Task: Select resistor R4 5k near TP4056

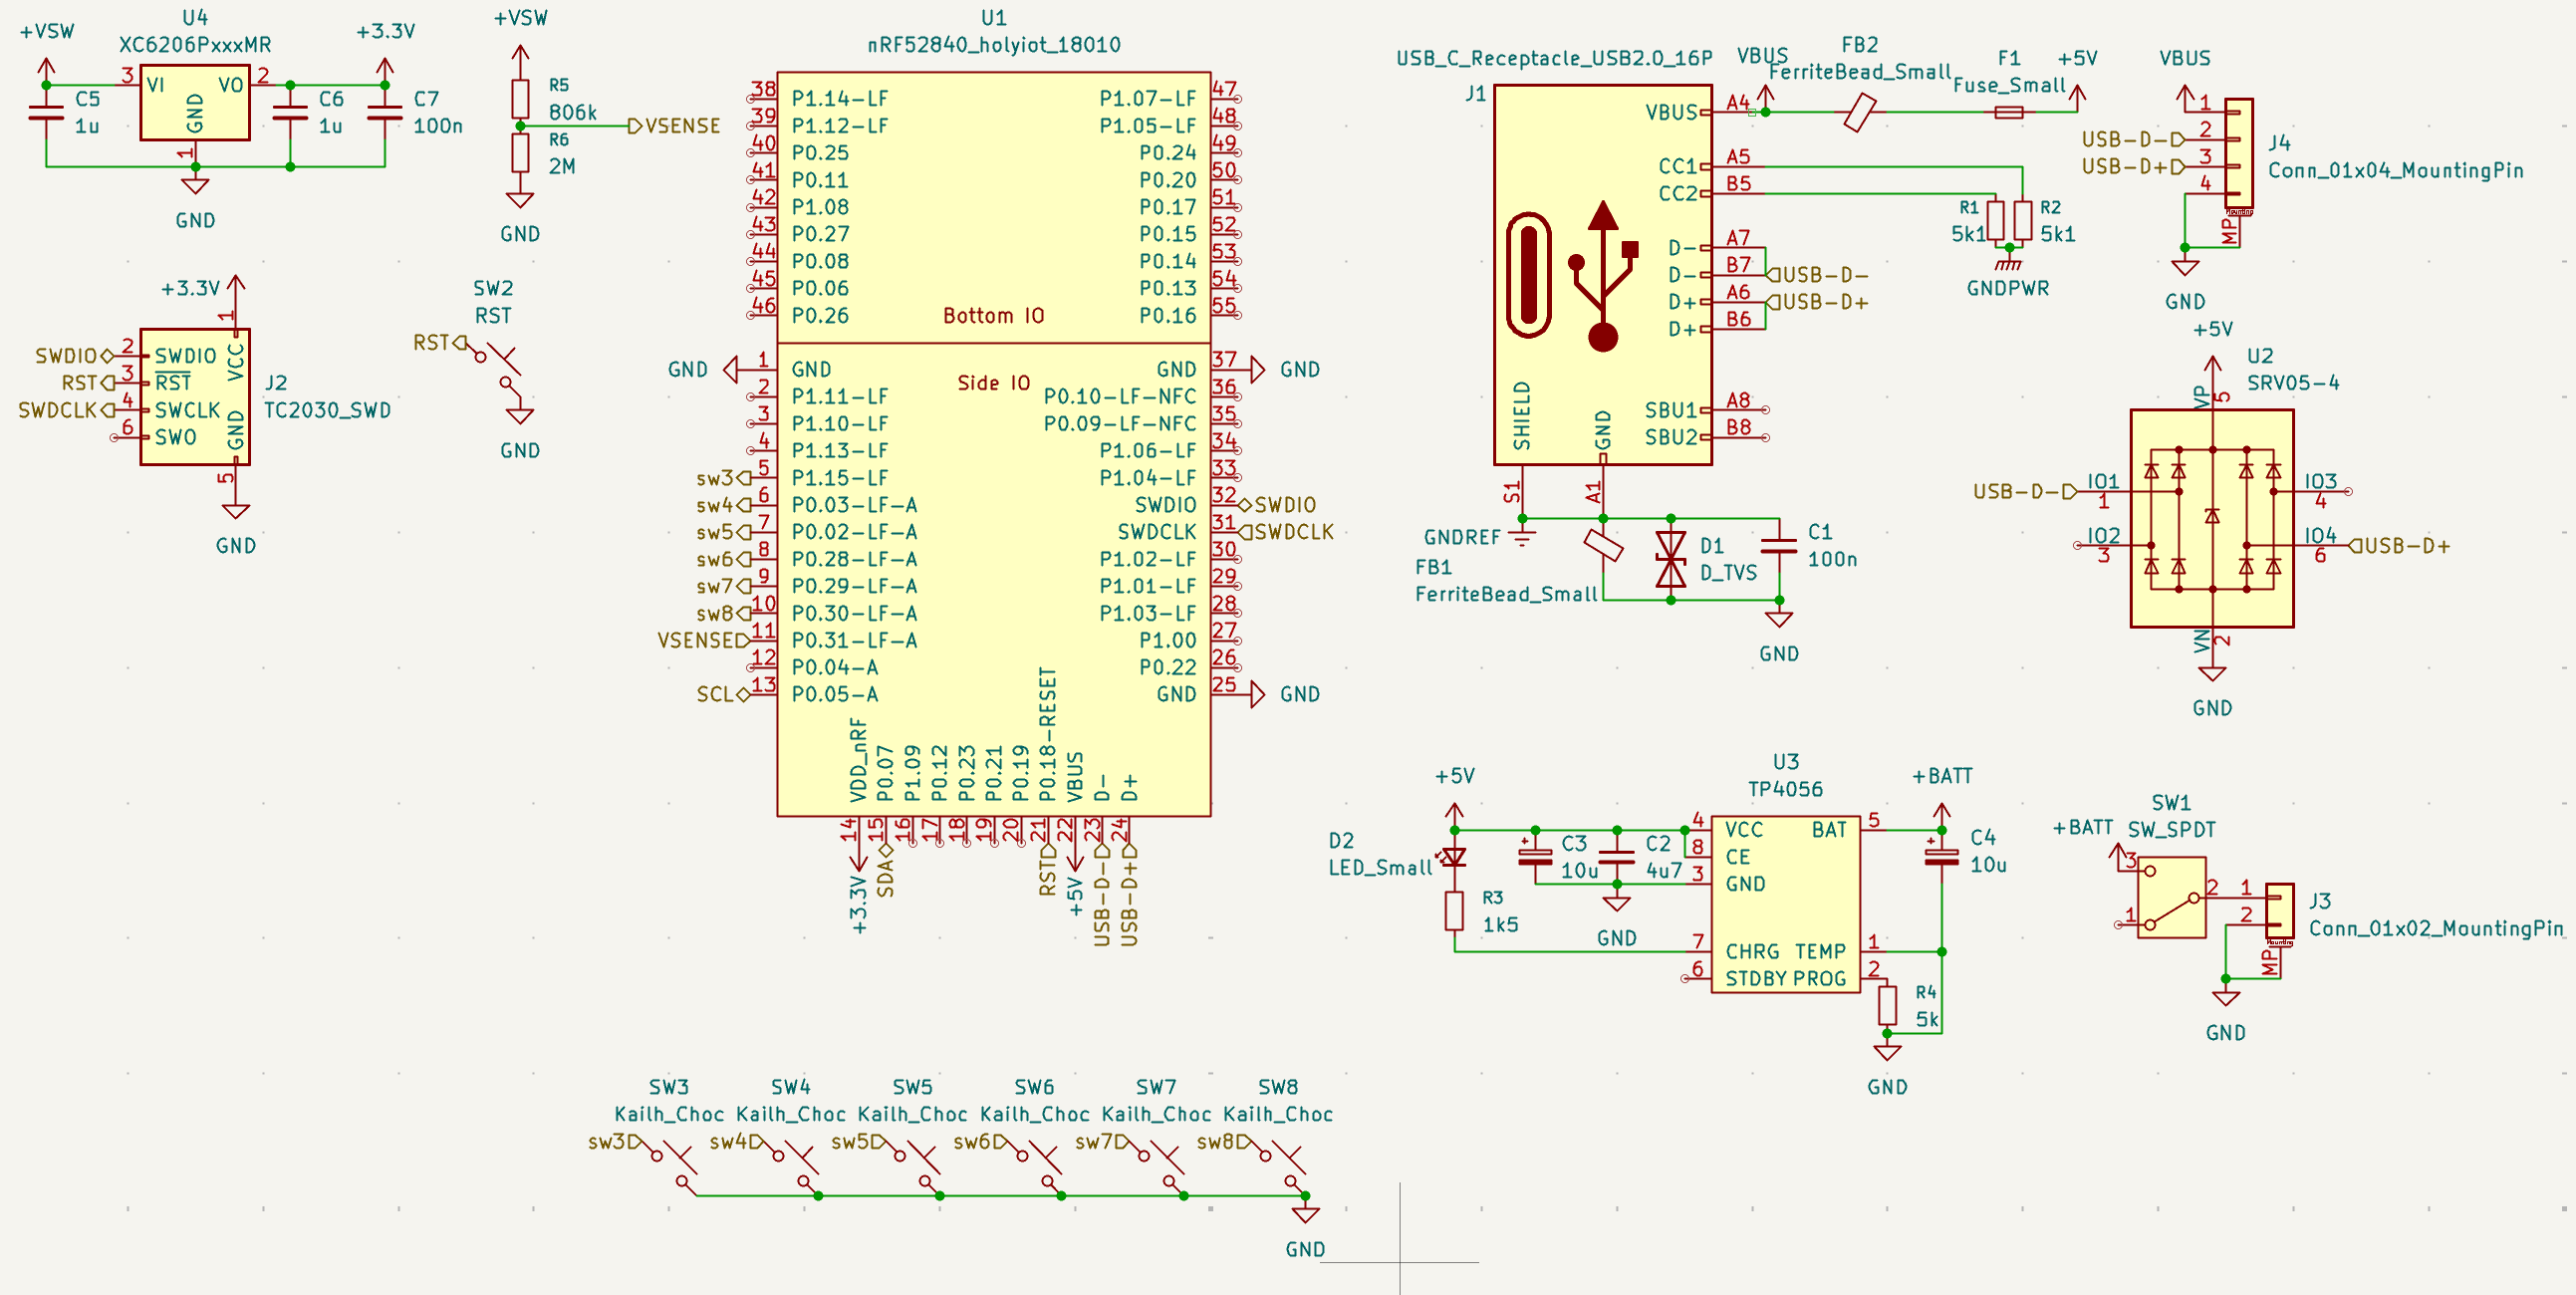Action: (x=1886, y=1005)
